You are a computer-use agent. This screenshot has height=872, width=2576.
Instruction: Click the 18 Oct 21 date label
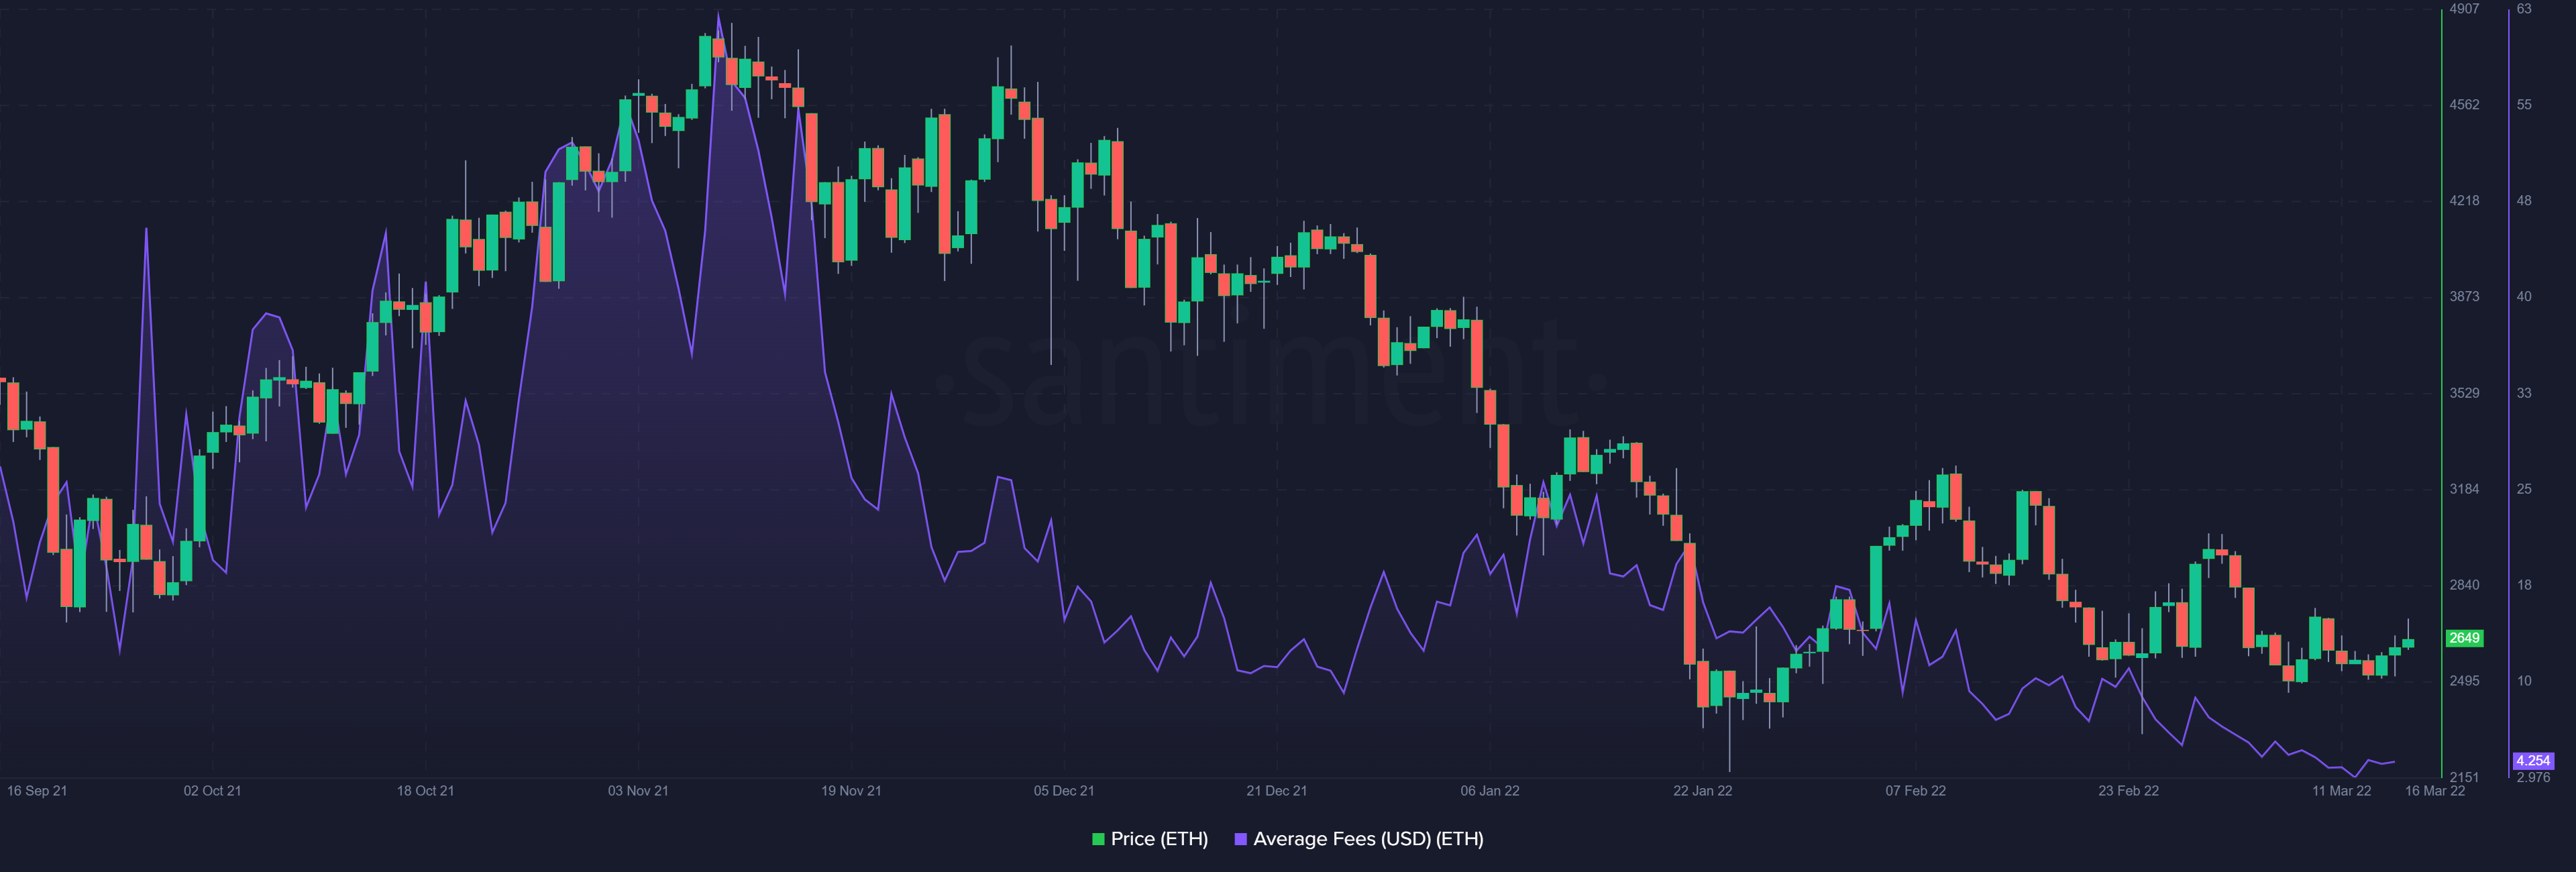click(x=425, y=791)
